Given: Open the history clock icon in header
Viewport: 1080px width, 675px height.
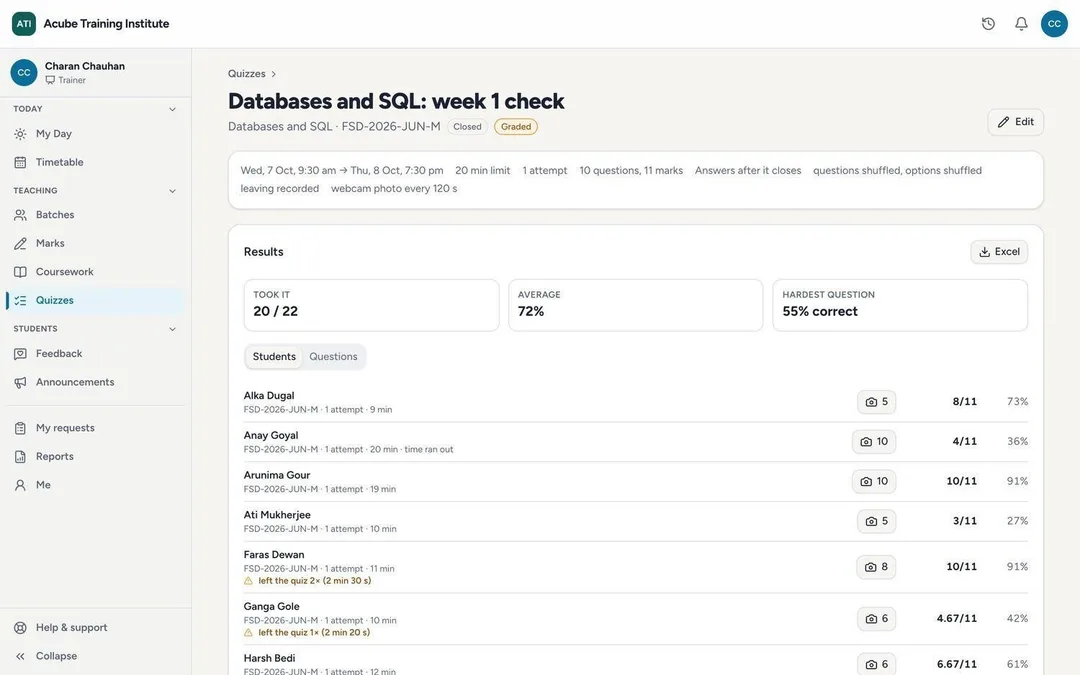Looking at the screenshot, I should (x=988, y=23).
